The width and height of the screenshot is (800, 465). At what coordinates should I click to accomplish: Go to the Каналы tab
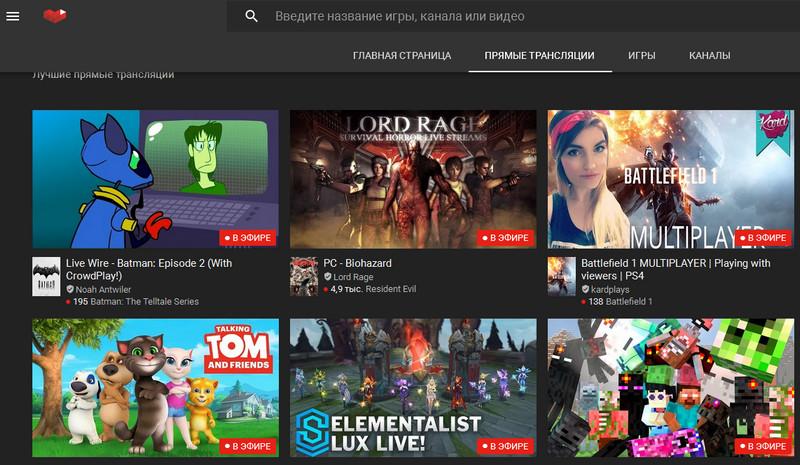(710, 56)
